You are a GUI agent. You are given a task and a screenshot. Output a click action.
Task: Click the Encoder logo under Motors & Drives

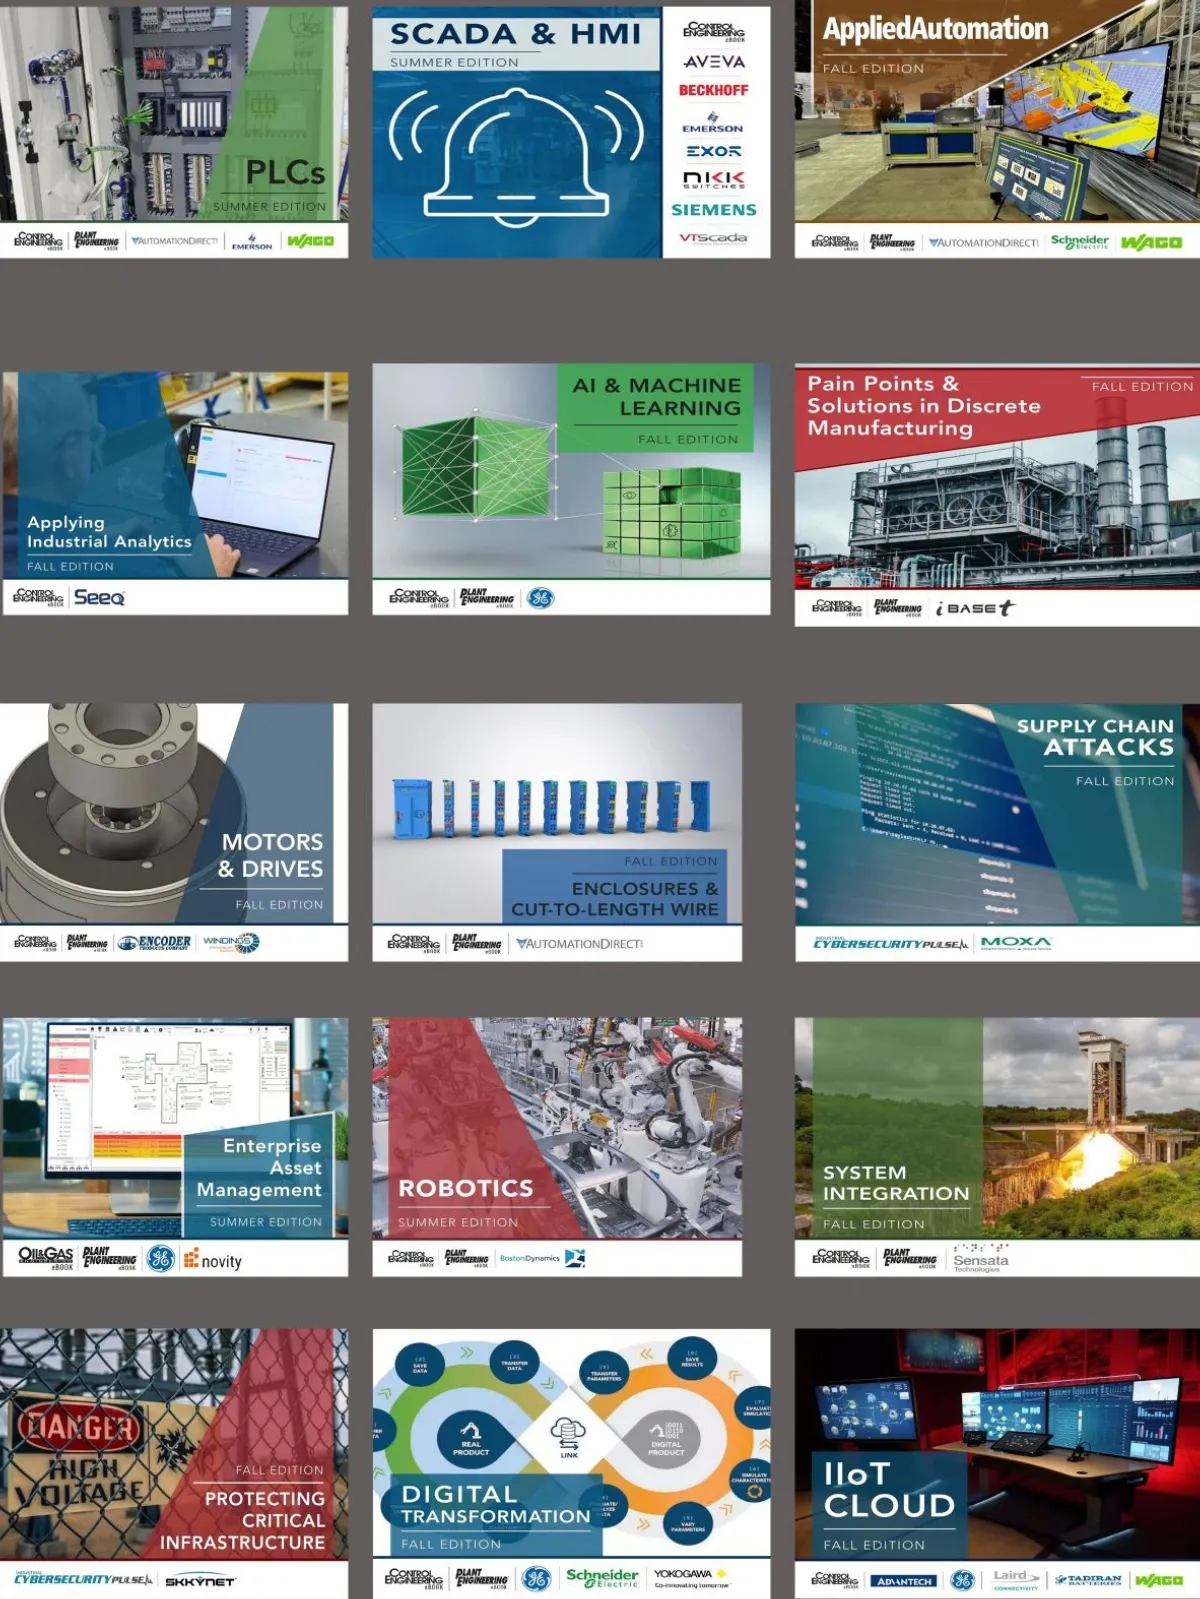point(154,942)
